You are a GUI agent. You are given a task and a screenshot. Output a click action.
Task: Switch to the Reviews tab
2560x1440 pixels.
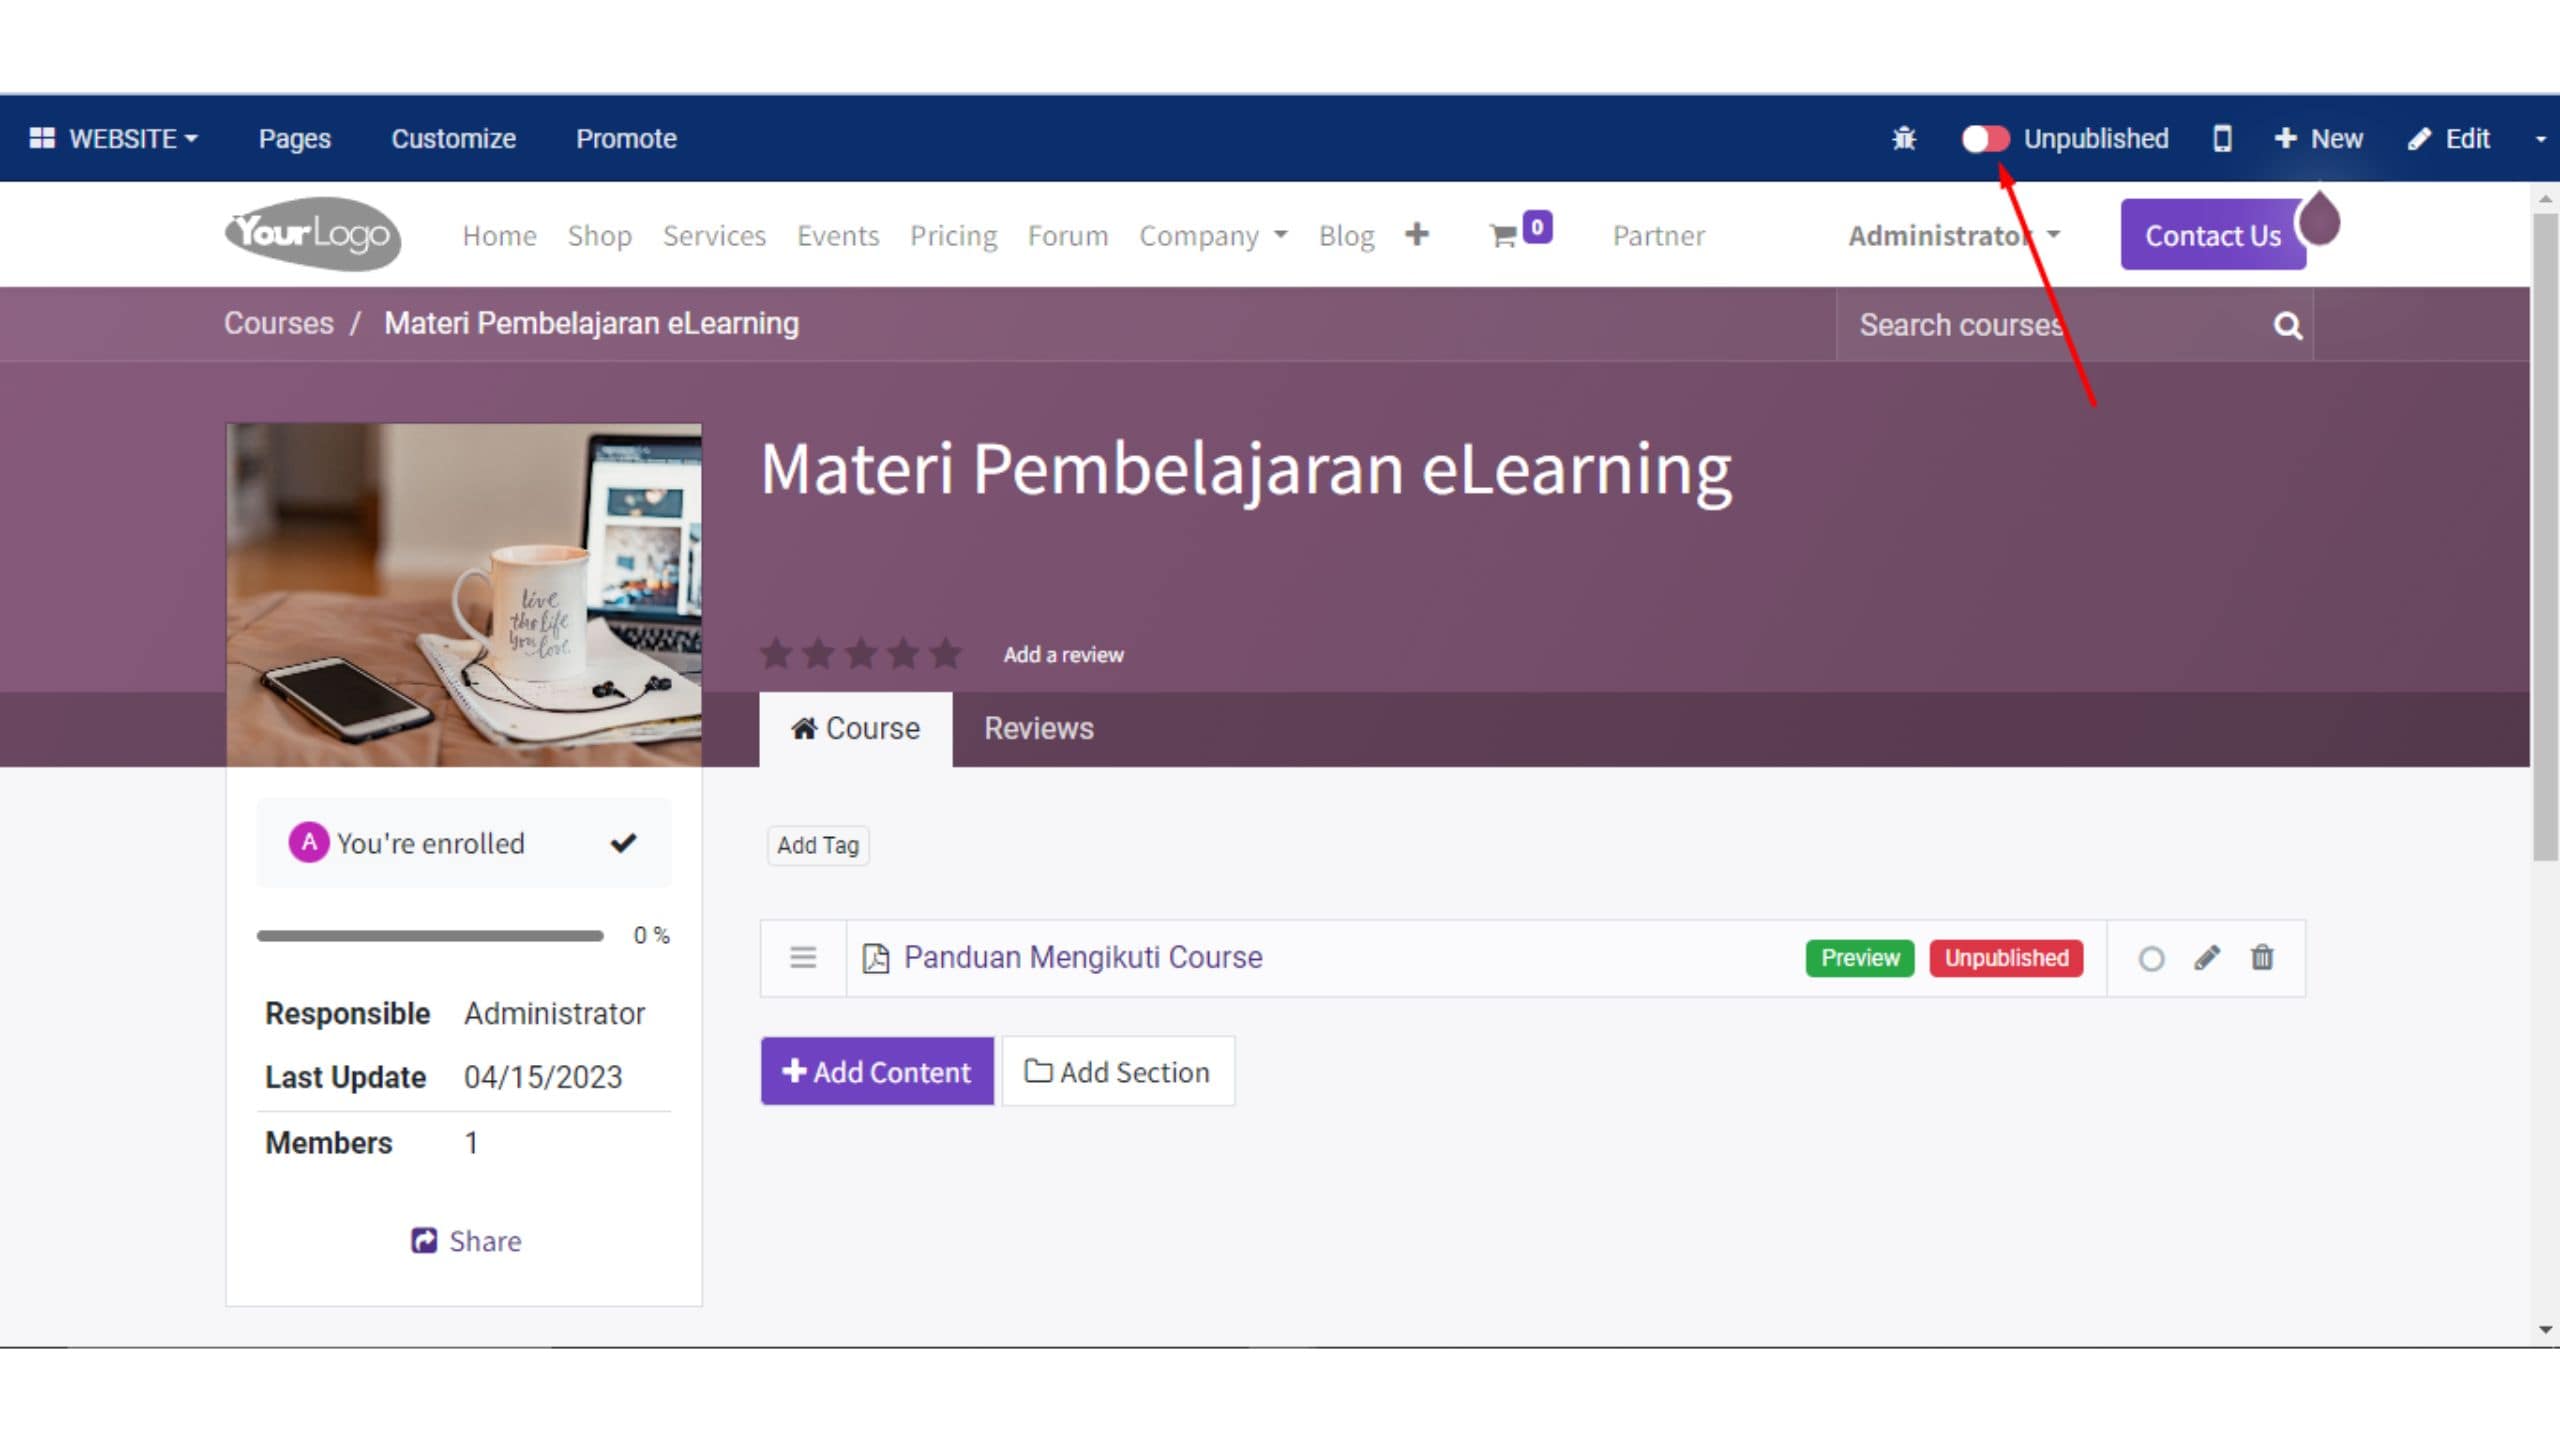click(1038, 729)
